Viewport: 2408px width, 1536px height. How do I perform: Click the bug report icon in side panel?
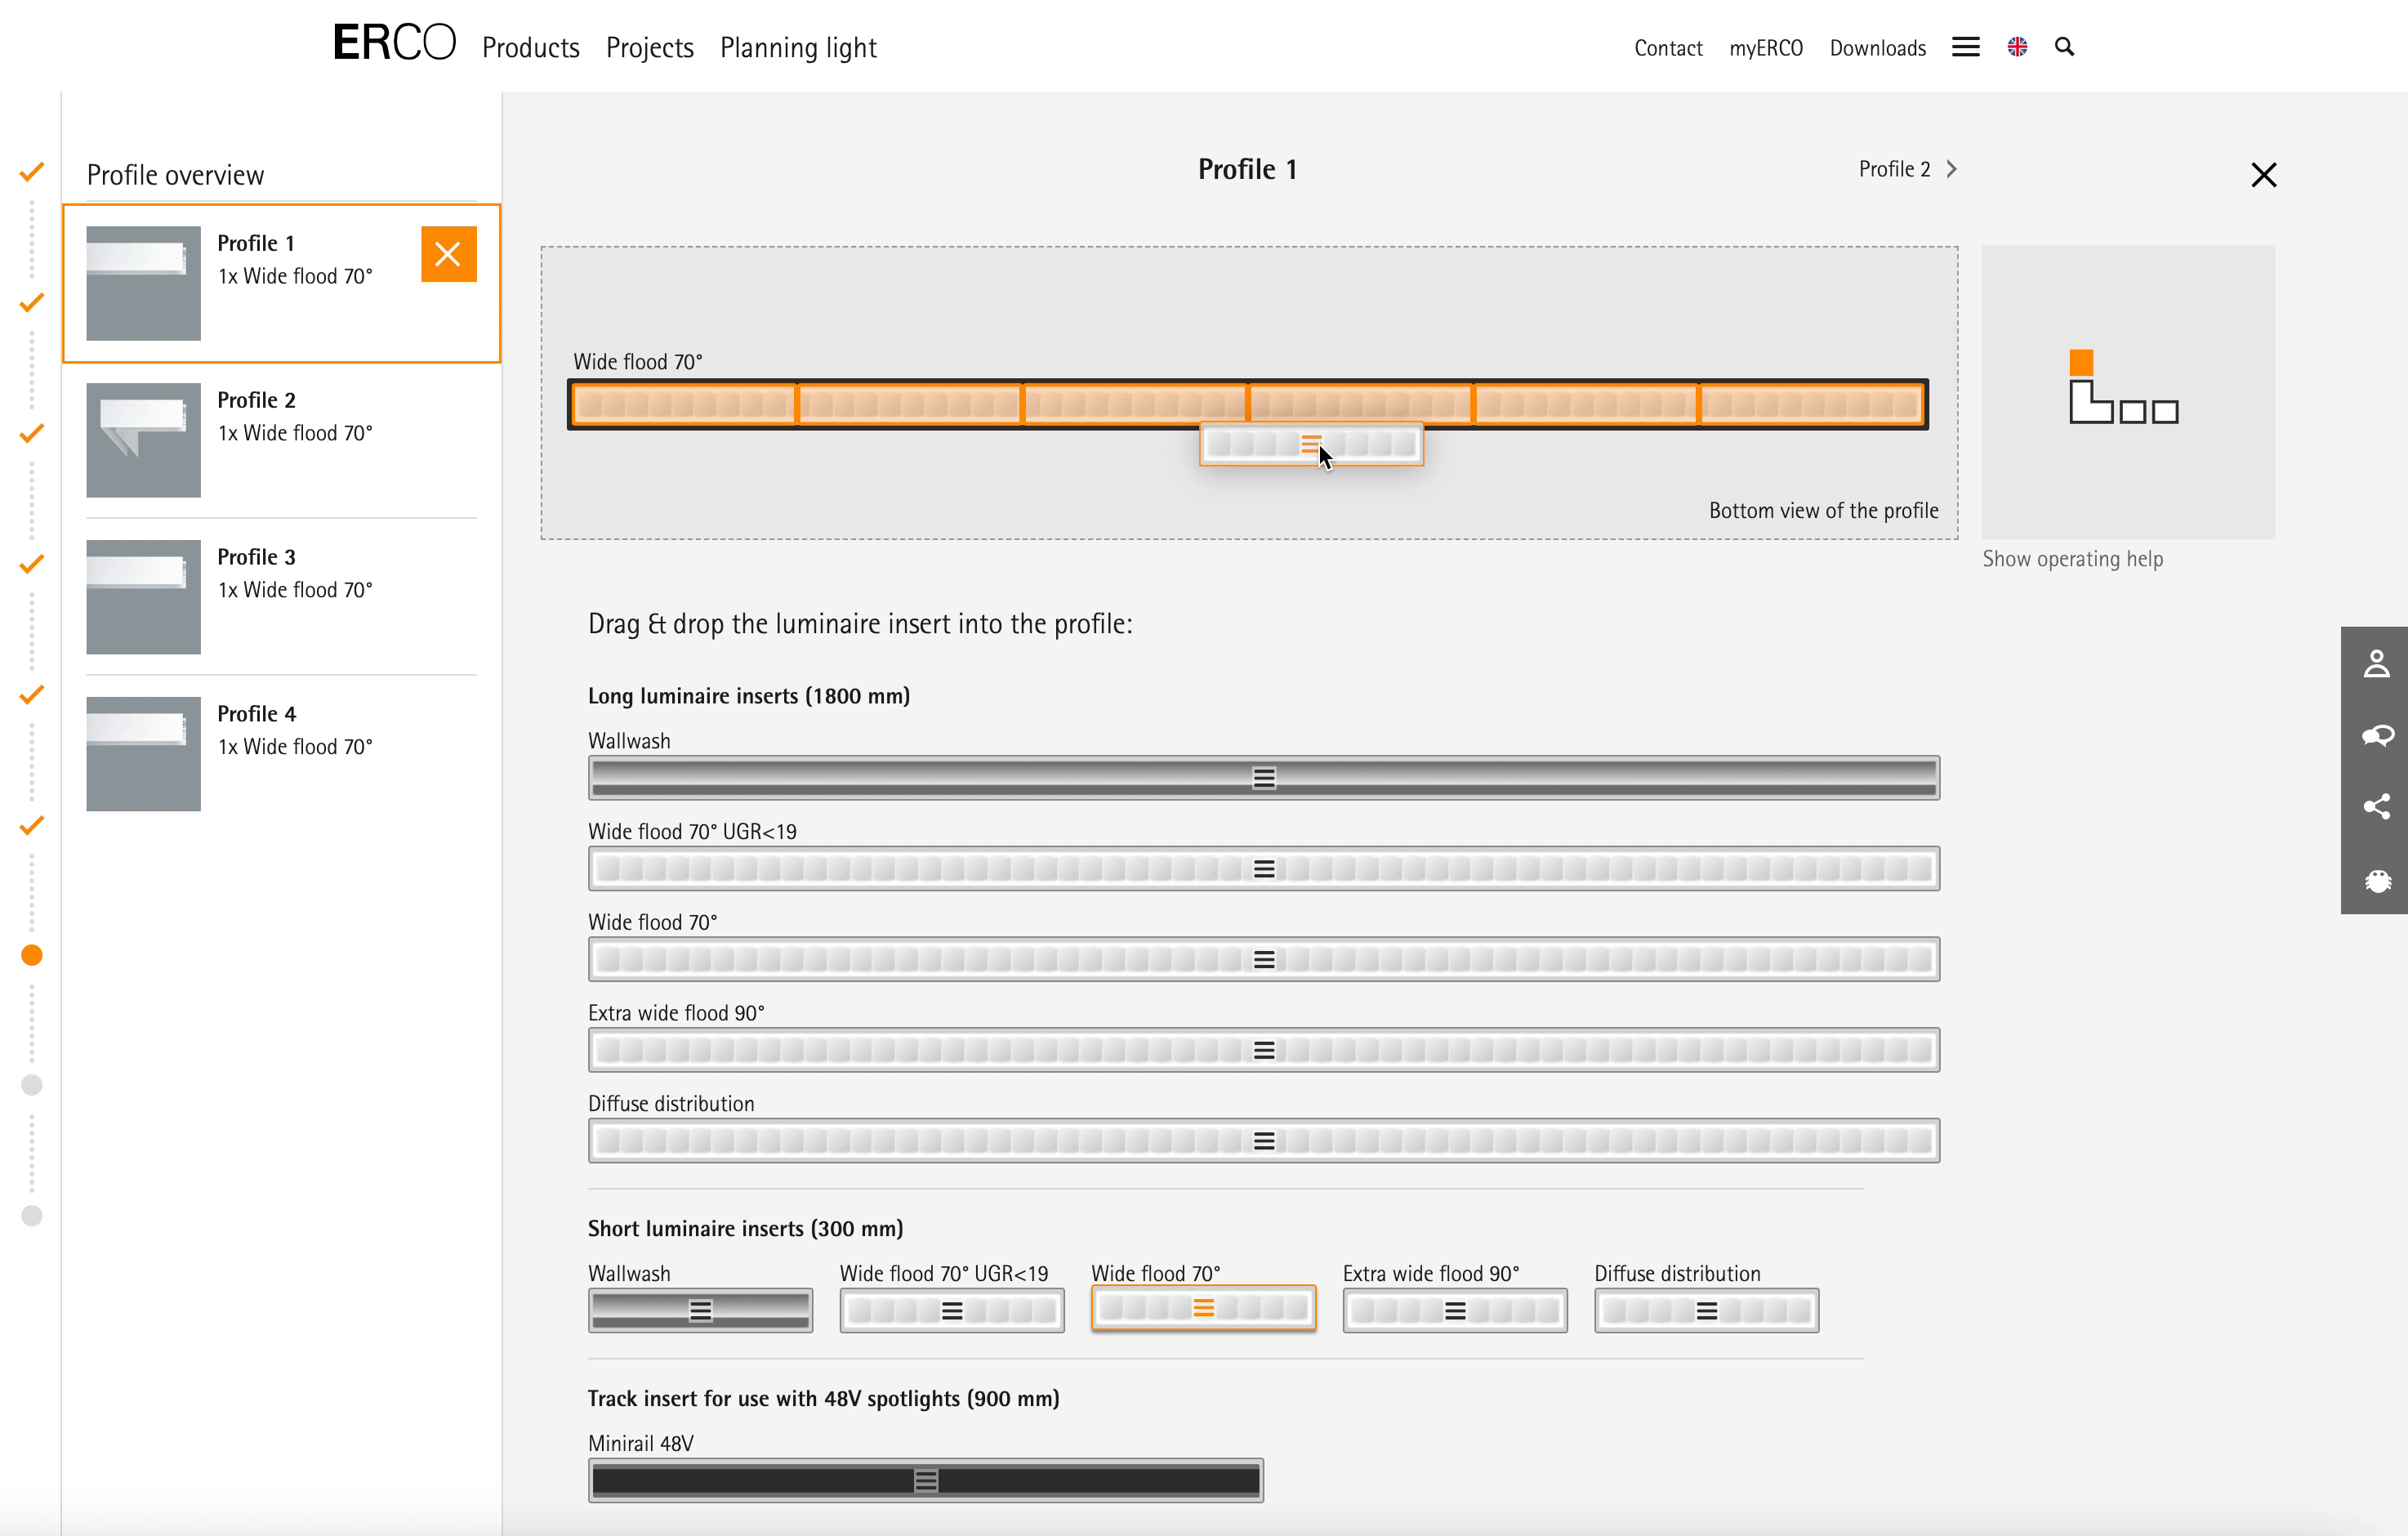(2376, 880)
